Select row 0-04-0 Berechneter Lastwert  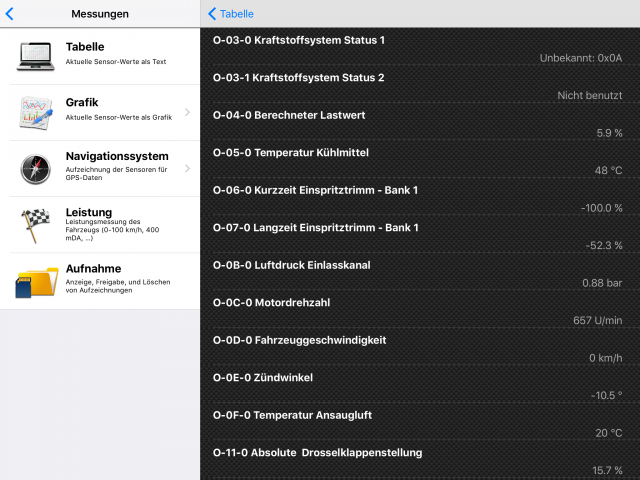(420, 122)
